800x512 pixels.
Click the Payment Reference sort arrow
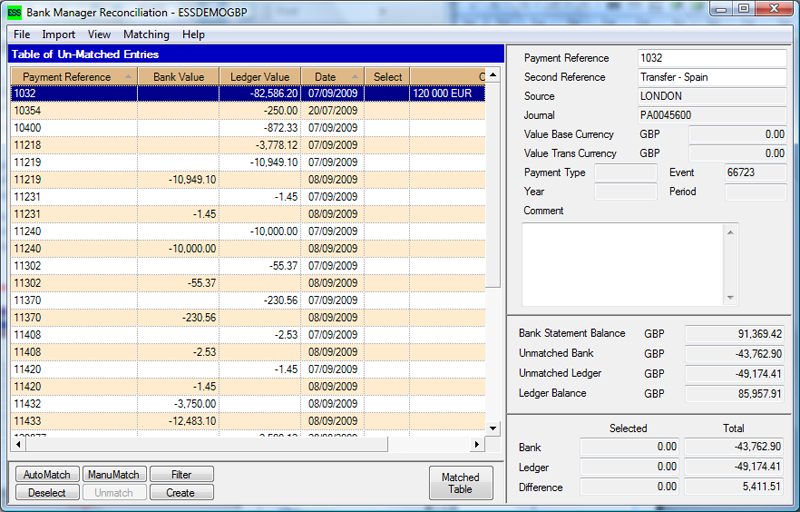click(128, 77)
